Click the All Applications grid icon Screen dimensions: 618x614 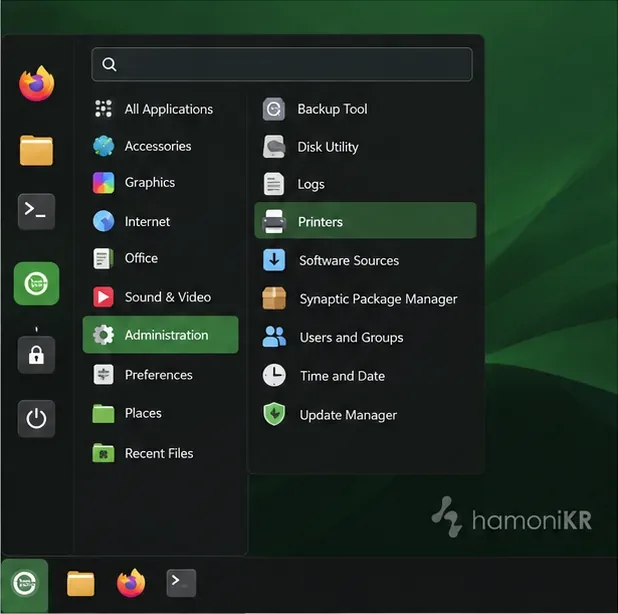pos(103,109)
